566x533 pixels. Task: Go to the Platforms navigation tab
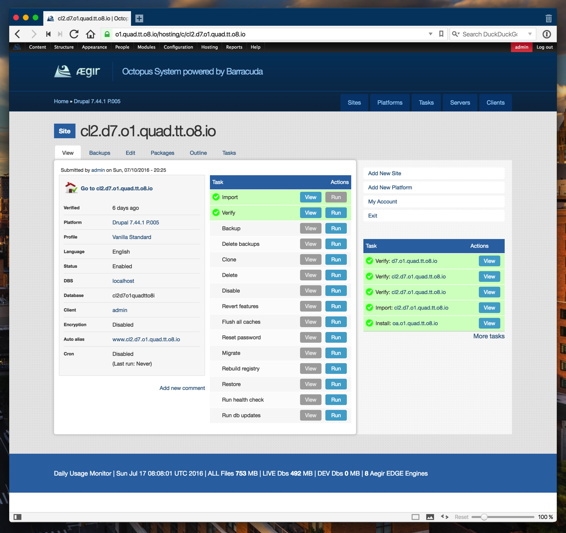pos(390,102)
